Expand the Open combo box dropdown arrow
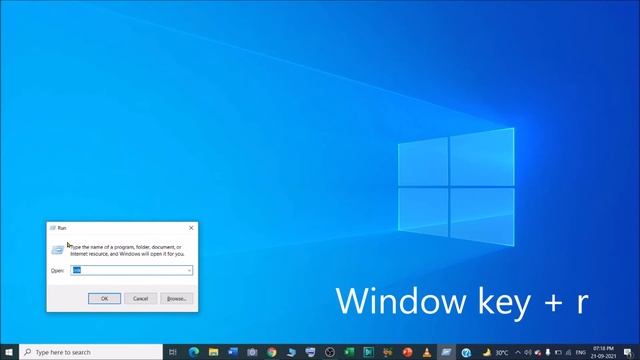Viewport: 640px width, 360px height. (x=189, y=270)
